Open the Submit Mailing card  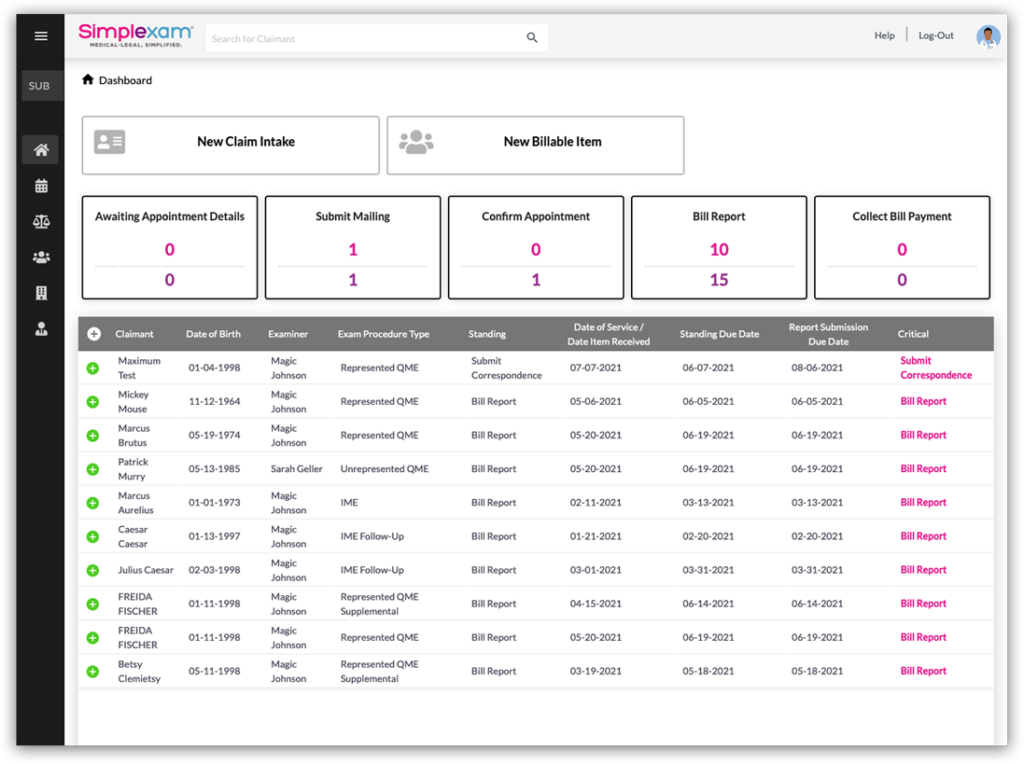[x=353, y=247]
